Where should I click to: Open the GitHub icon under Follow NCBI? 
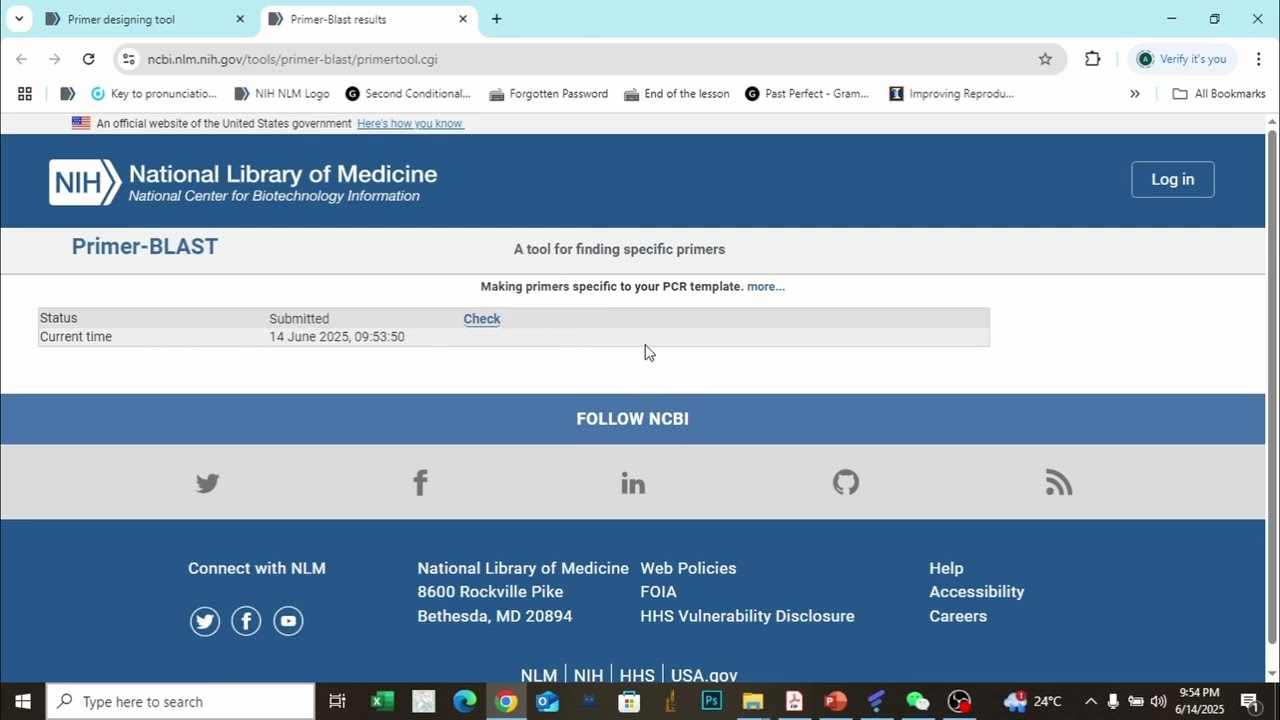pos(846,483)
